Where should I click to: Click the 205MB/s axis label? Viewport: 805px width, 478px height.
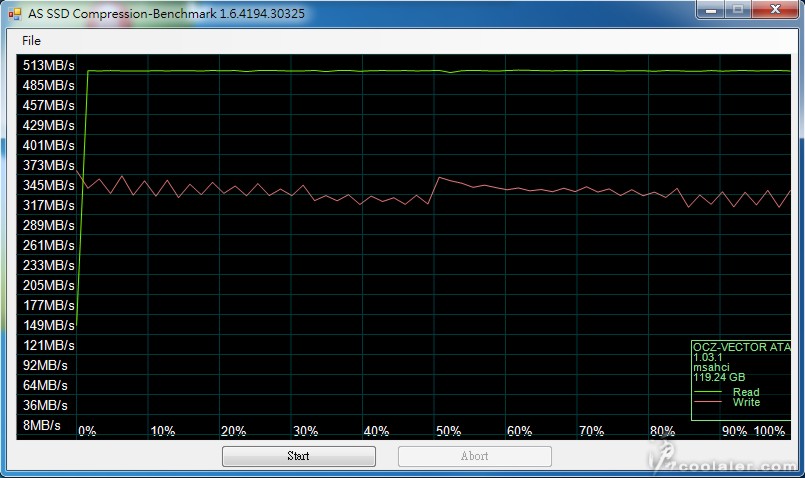tap(49, 285)
